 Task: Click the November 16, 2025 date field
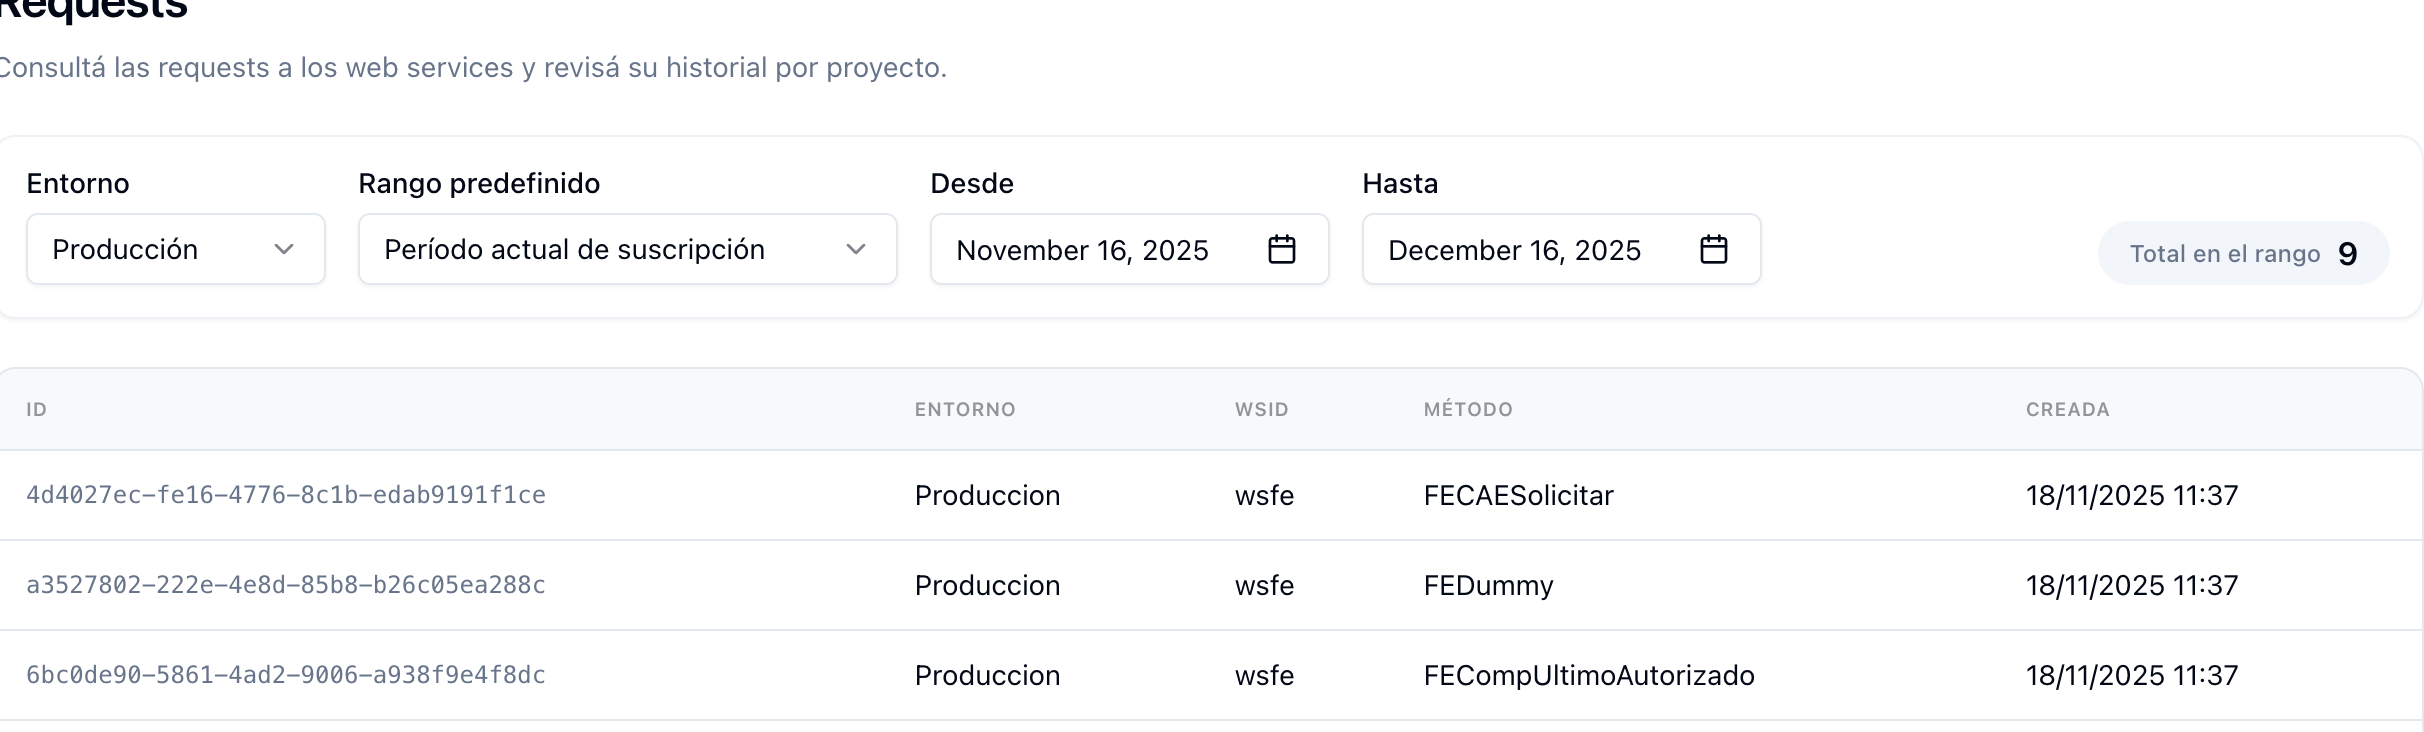point(1082,250)
